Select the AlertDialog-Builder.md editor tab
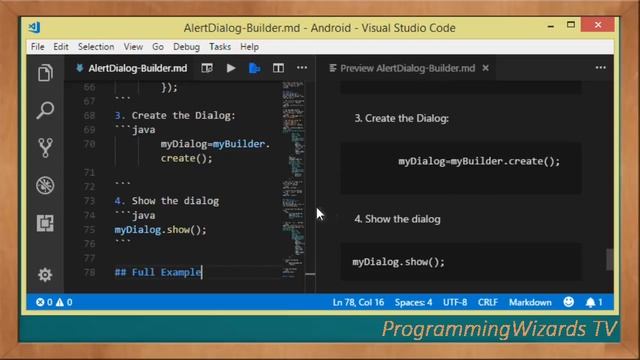The image size is (640, 360). tap(132, 68)
